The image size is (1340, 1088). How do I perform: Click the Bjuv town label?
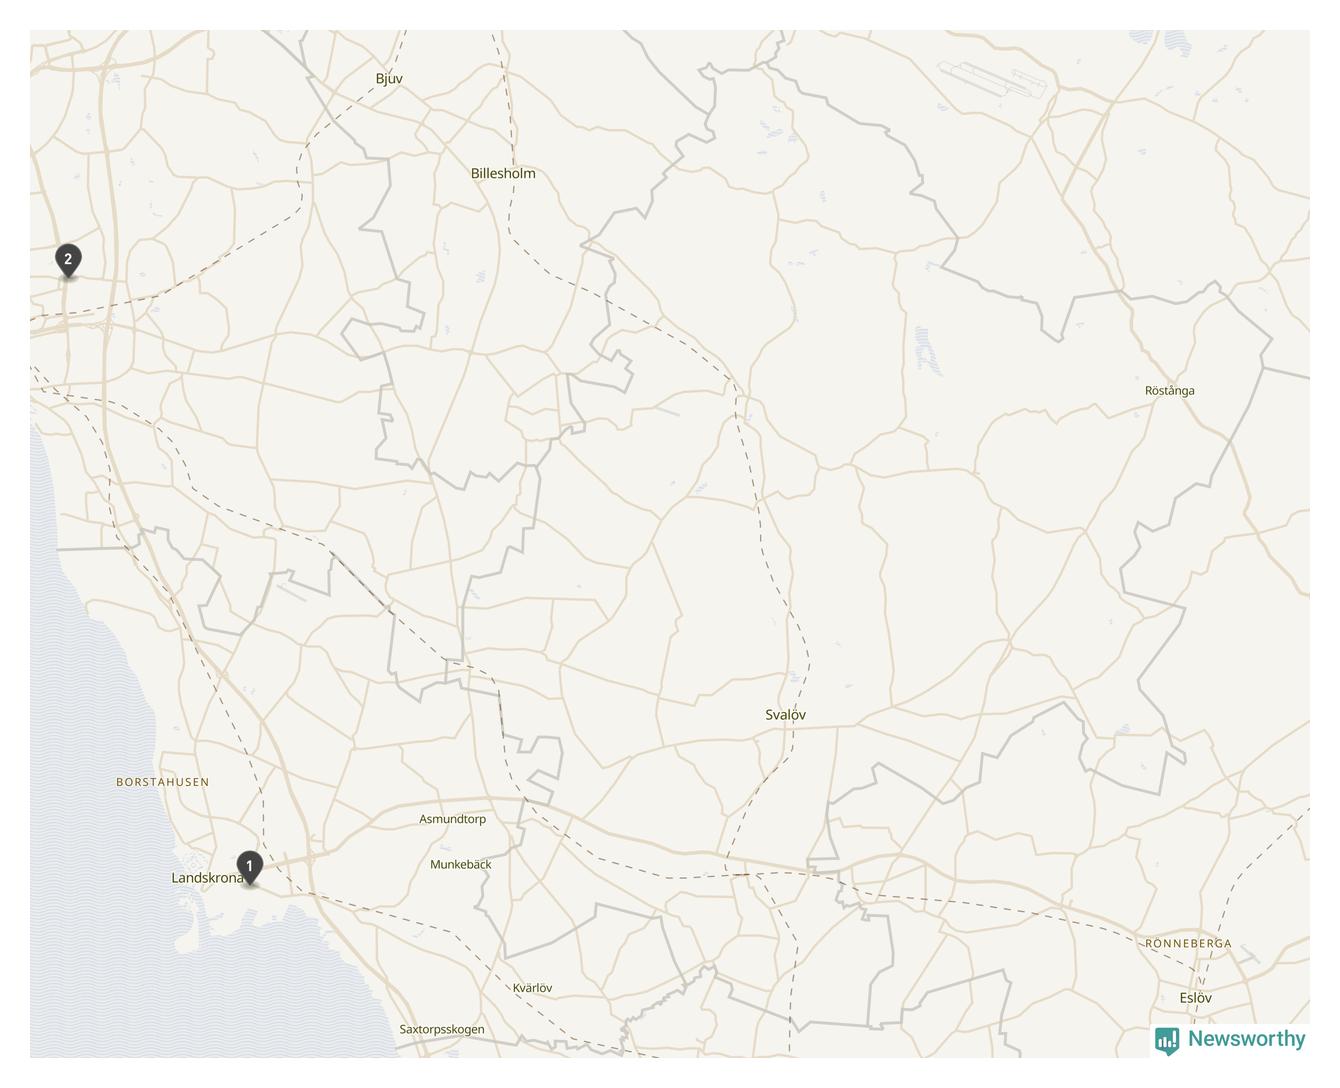pos(389,79)
